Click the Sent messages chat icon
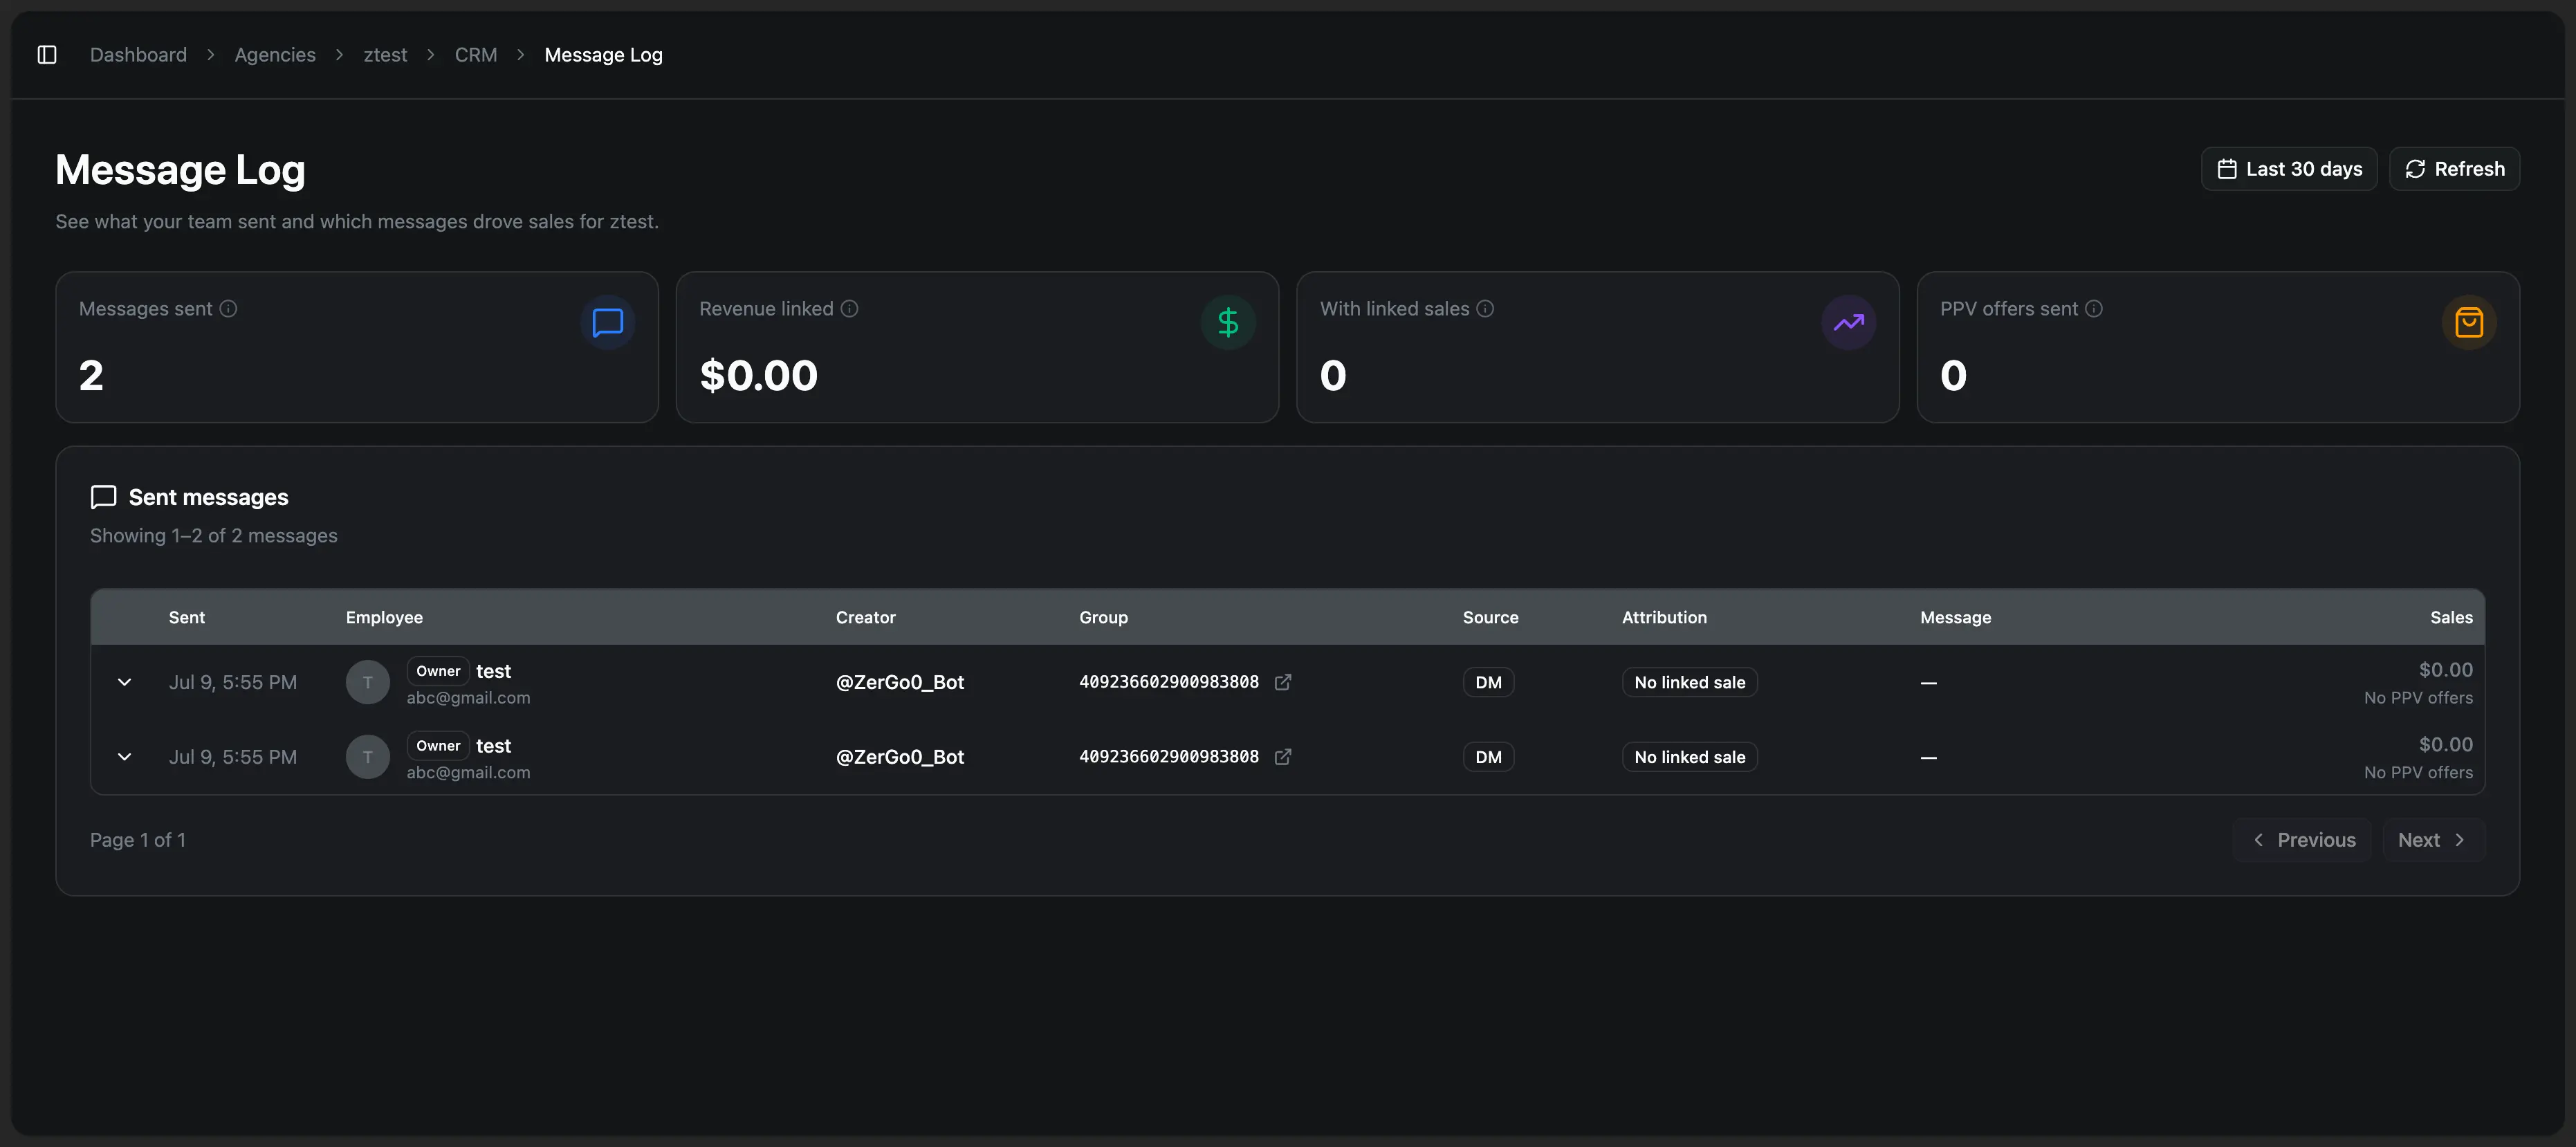Viewport: 2576px width, 1147px height. point(103,497)
